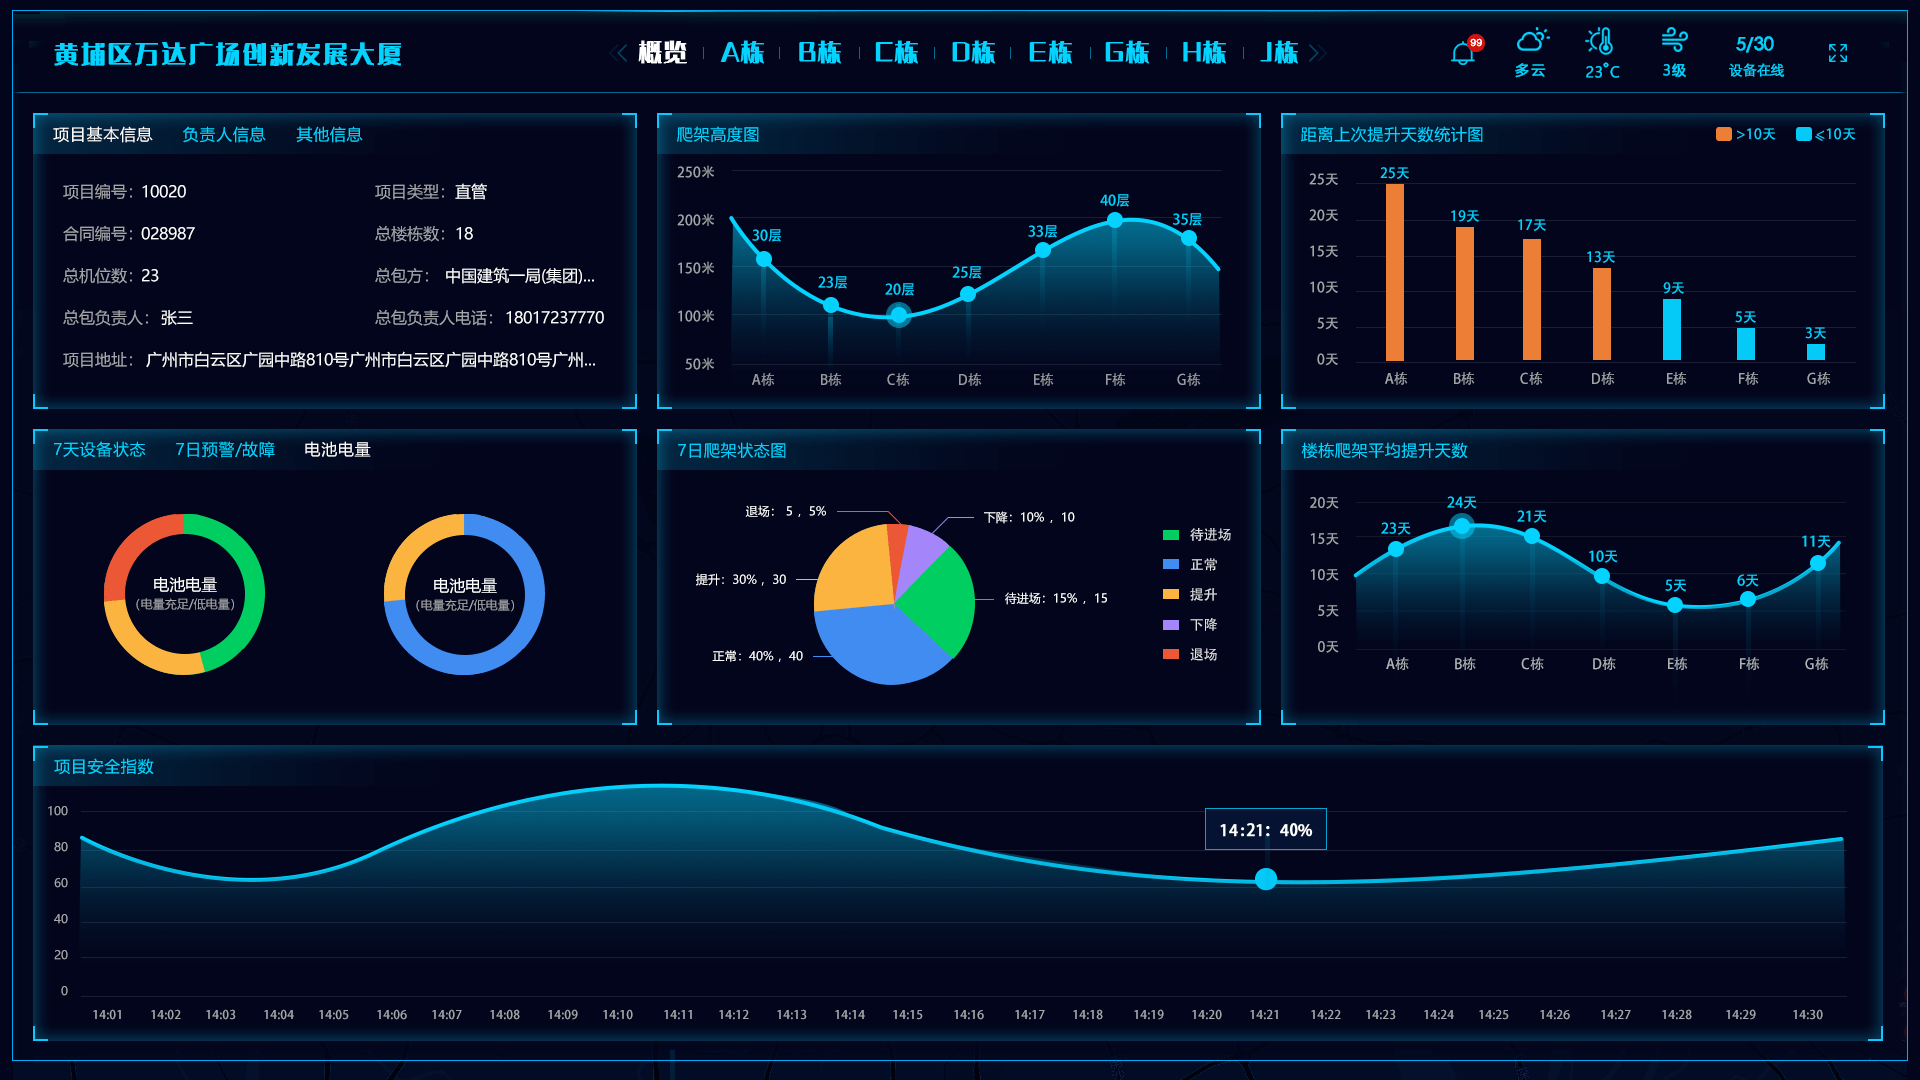Switch to the E栋 tab
Viewport: 1920px width, 1080px height.
click(x=1050, y=53)
